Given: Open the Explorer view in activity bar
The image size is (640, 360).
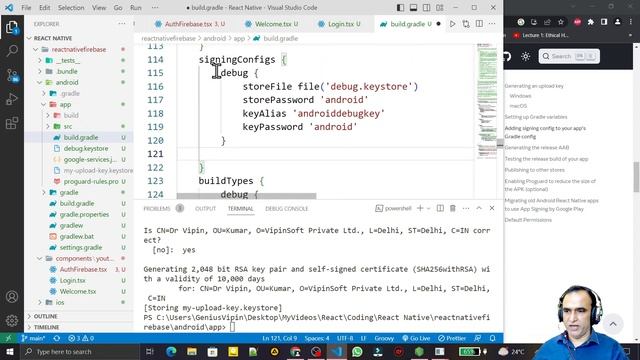Looking at the screenshot, I should pyautogui.click(x=12, y=27).
